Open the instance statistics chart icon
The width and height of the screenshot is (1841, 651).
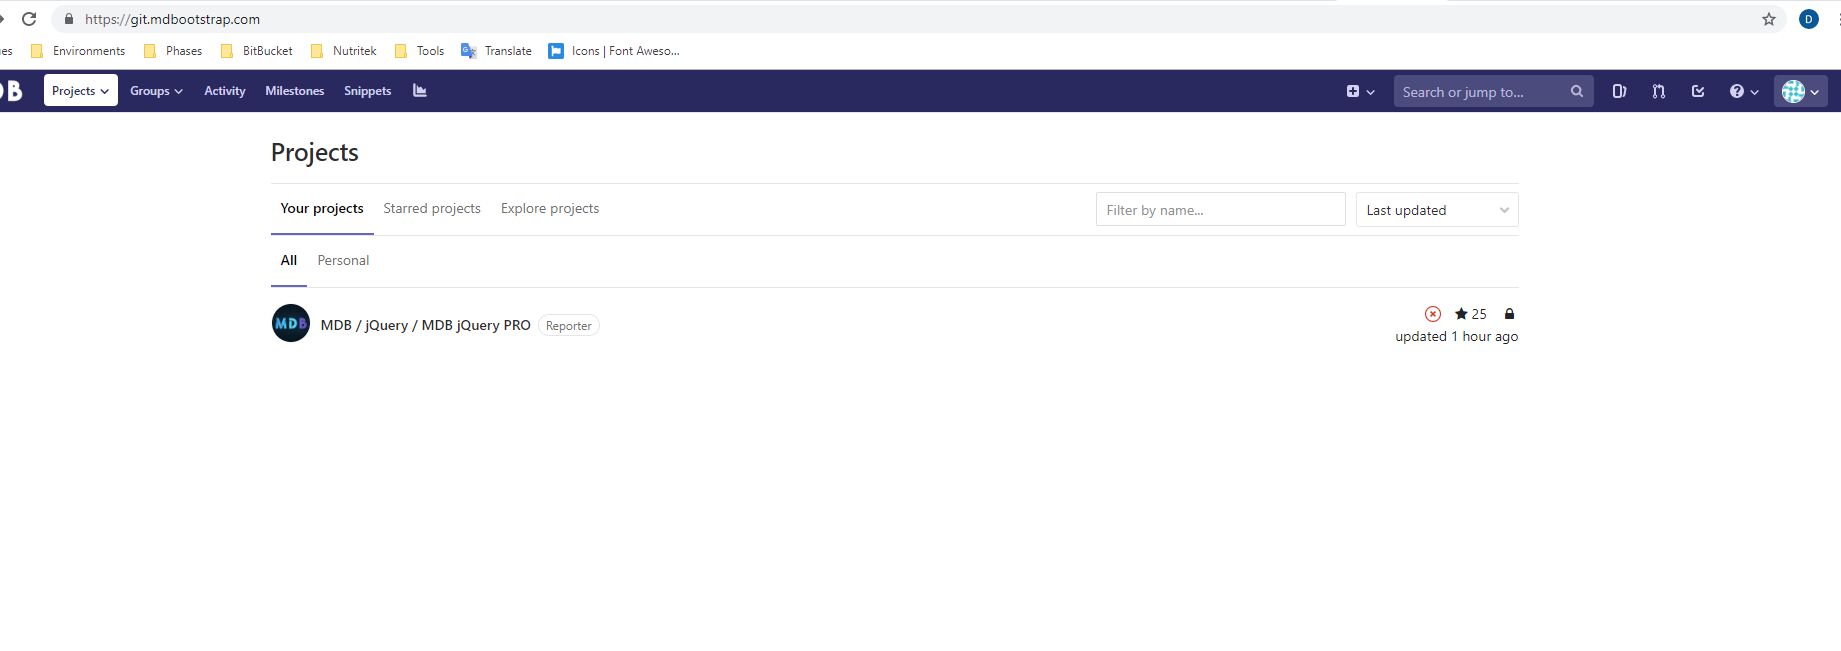click(x=420, y=91)
